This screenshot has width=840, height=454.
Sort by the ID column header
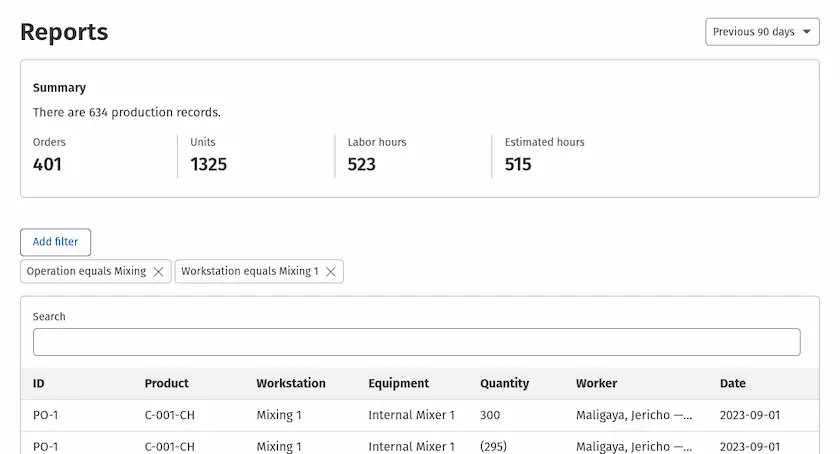pos(39,383)
